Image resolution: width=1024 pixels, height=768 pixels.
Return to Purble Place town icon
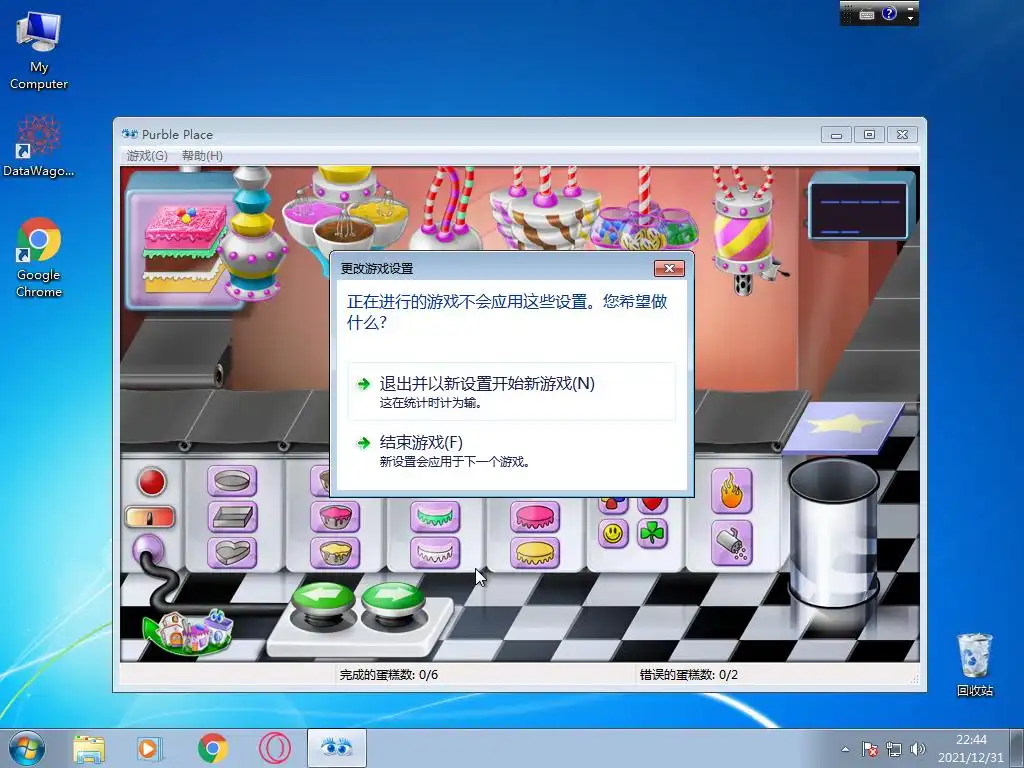pyautogui.click(x=188, y=631)
